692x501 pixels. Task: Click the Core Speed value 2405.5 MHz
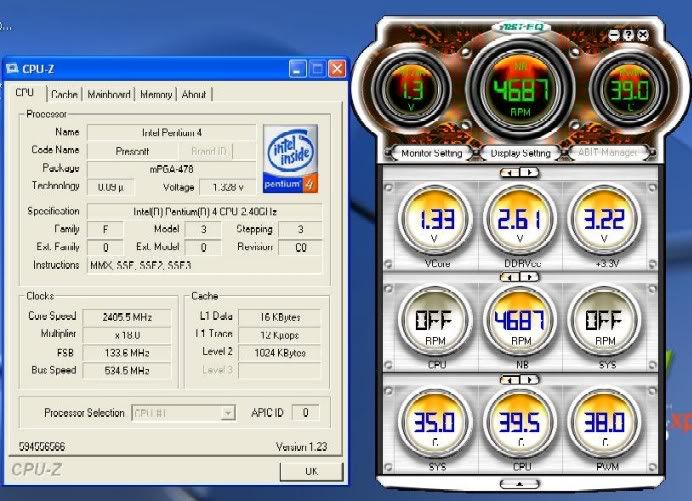click(127, 317)
